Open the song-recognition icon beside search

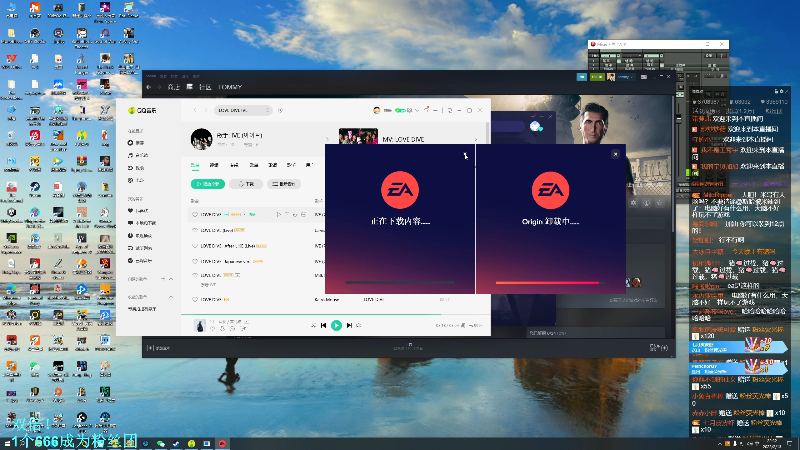coord(280,110)
